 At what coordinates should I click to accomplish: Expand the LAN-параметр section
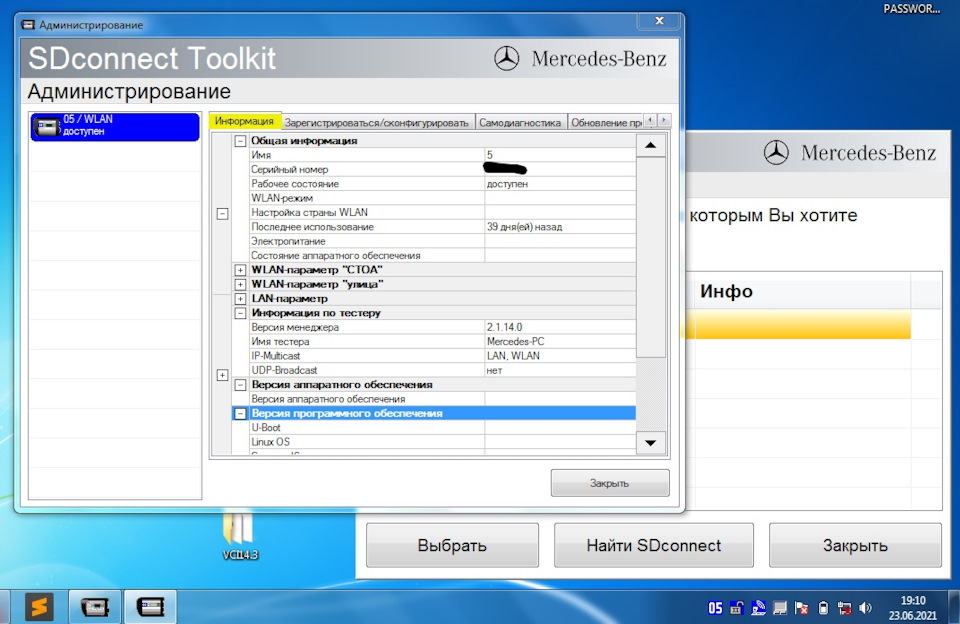pyautogui.click(x=241, y=299)
